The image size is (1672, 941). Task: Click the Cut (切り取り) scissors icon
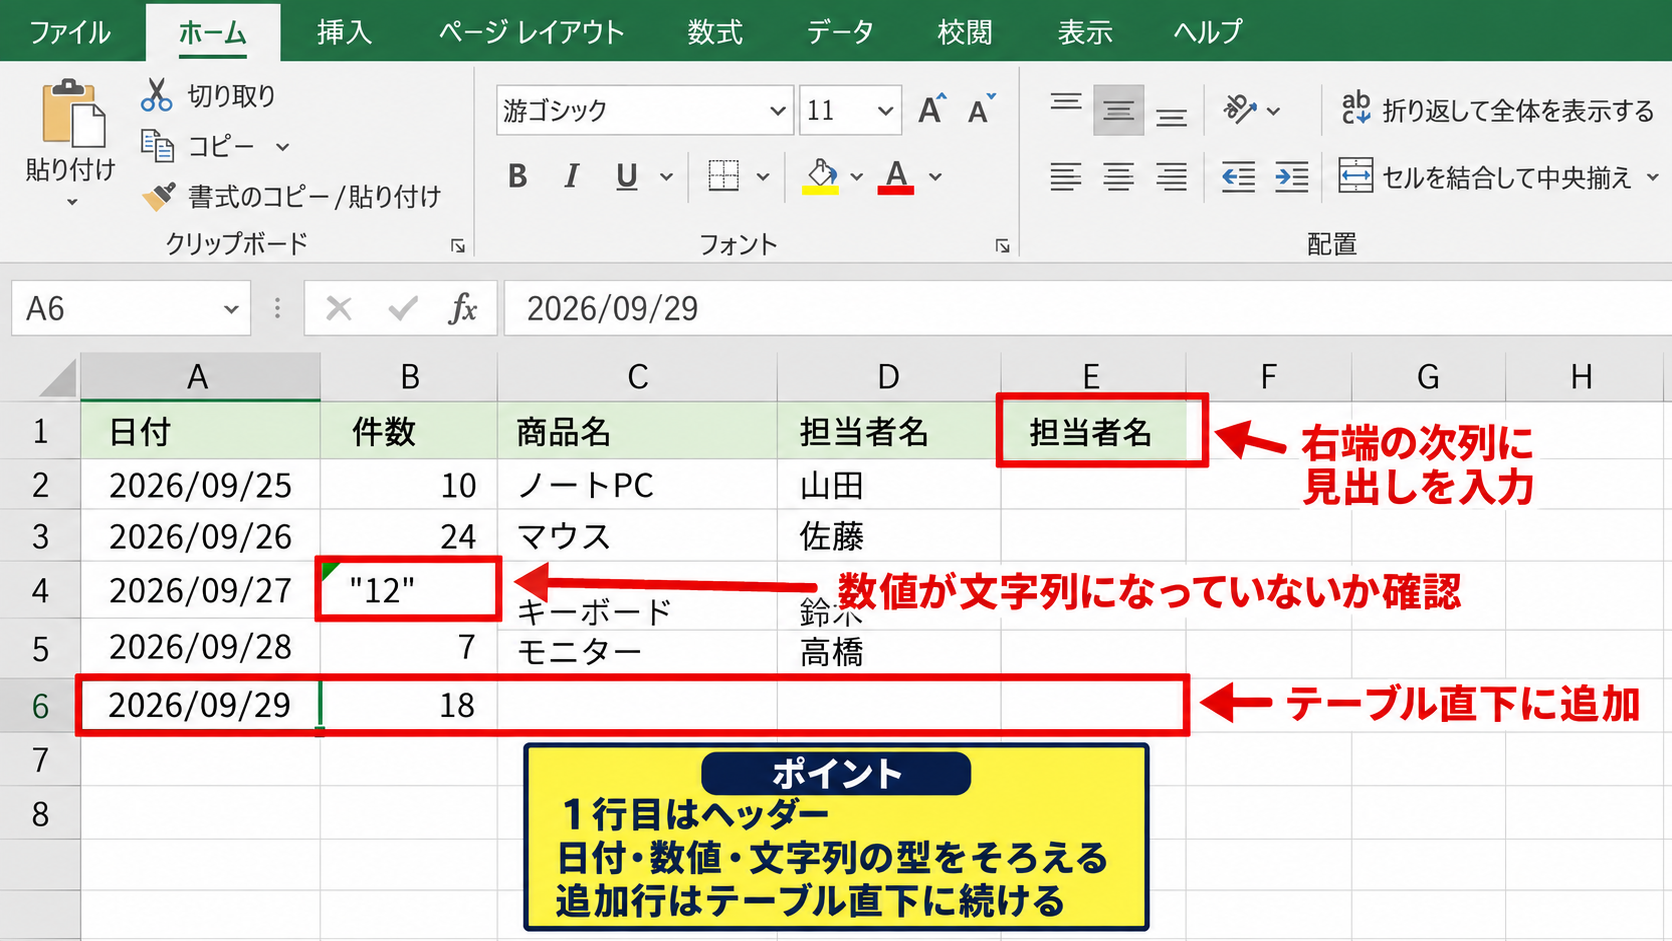click(x=157, y=95)
